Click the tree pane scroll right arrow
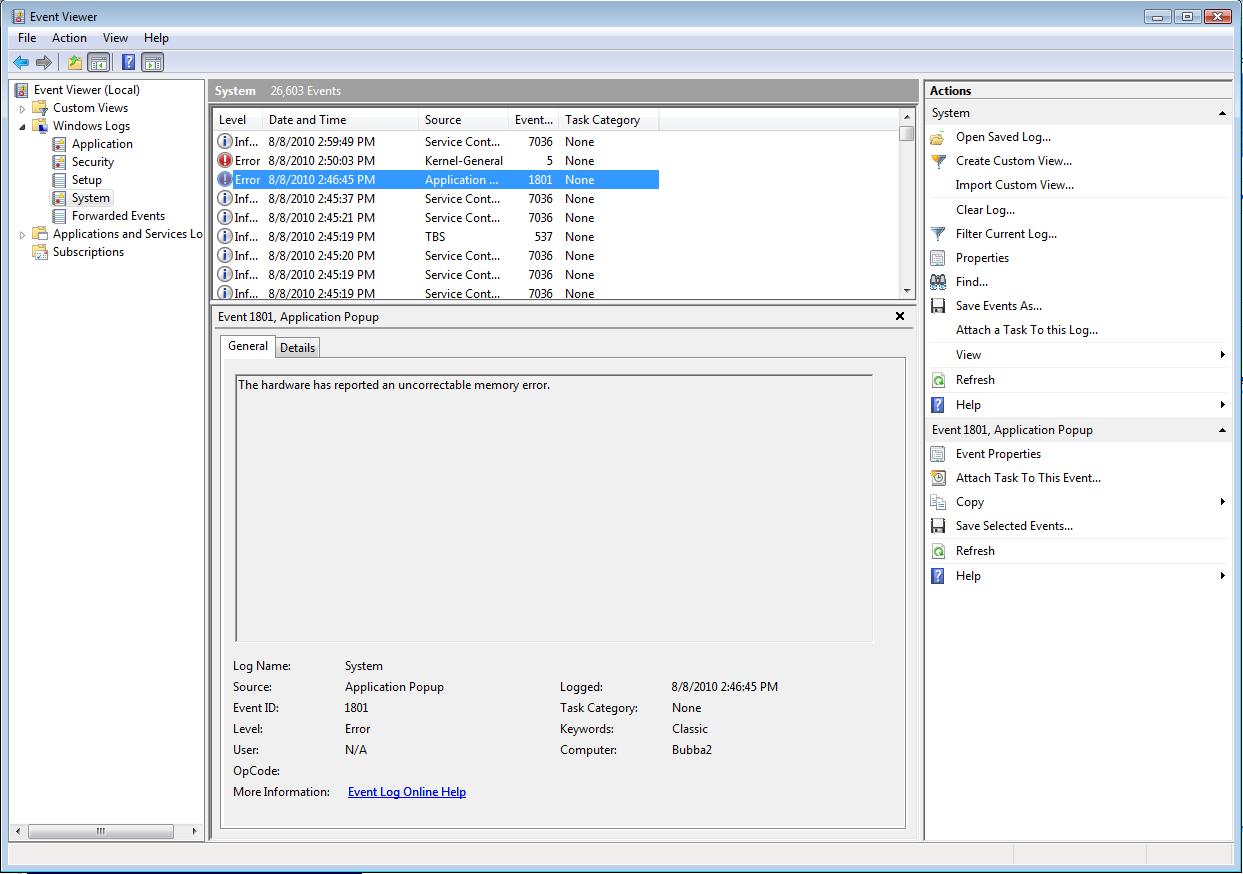This screenshot has width=1243, height=874. point(194,832)
